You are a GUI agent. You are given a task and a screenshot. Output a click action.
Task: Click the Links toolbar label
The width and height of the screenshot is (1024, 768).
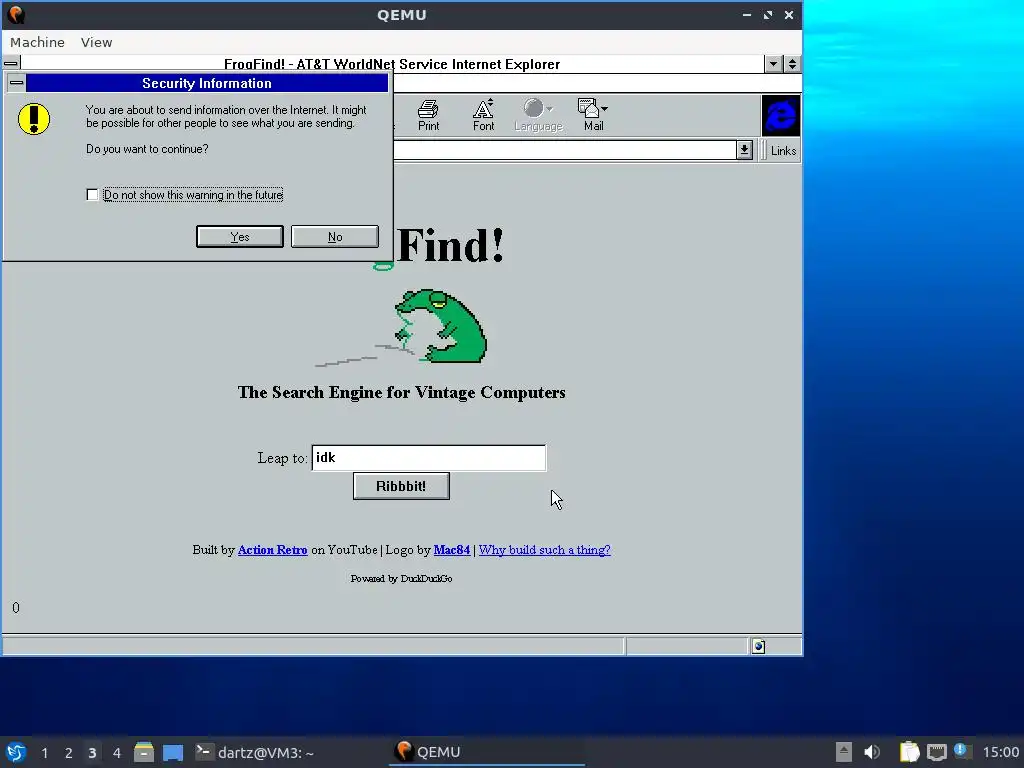(783, 151)
